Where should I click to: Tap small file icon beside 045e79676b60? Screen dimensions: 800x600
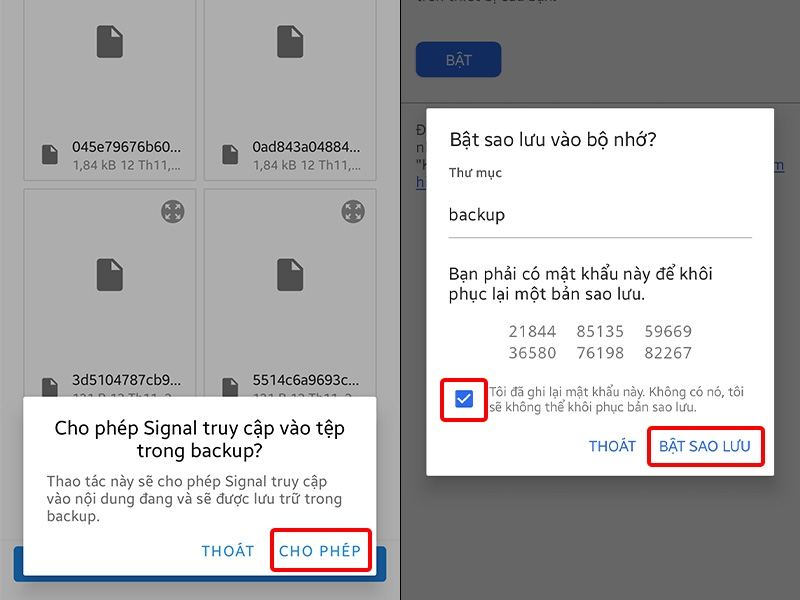pos(49,155)
